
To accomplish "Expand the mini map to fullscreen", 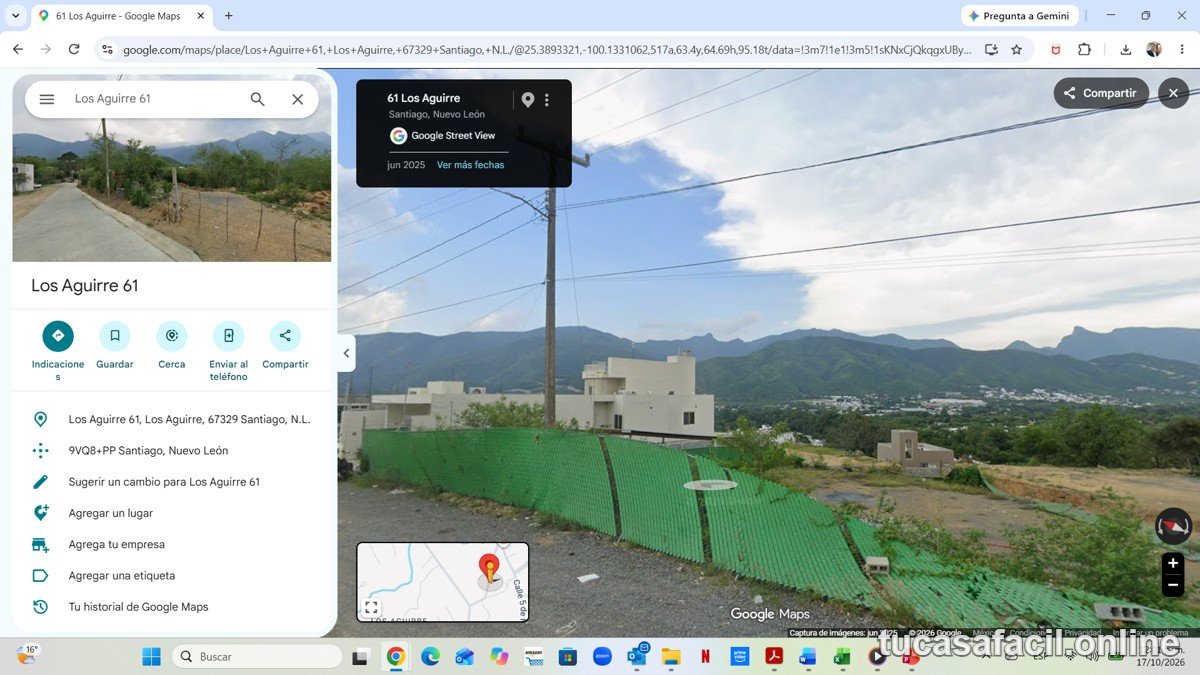I will (371, 607).
